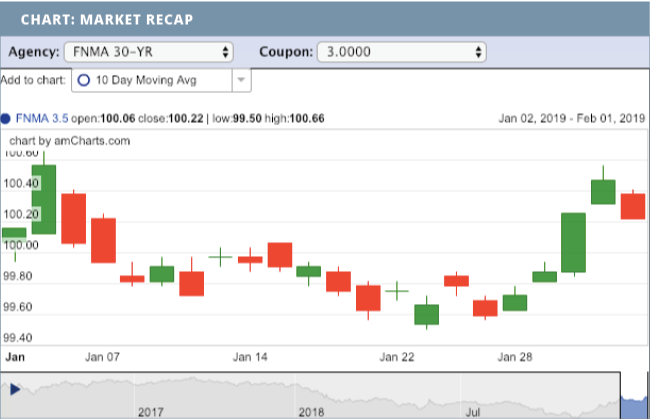Viewport: 650px width, 419px height.
Task: Click the blue selected range on scrollbar
Action: tap(634, 396)
